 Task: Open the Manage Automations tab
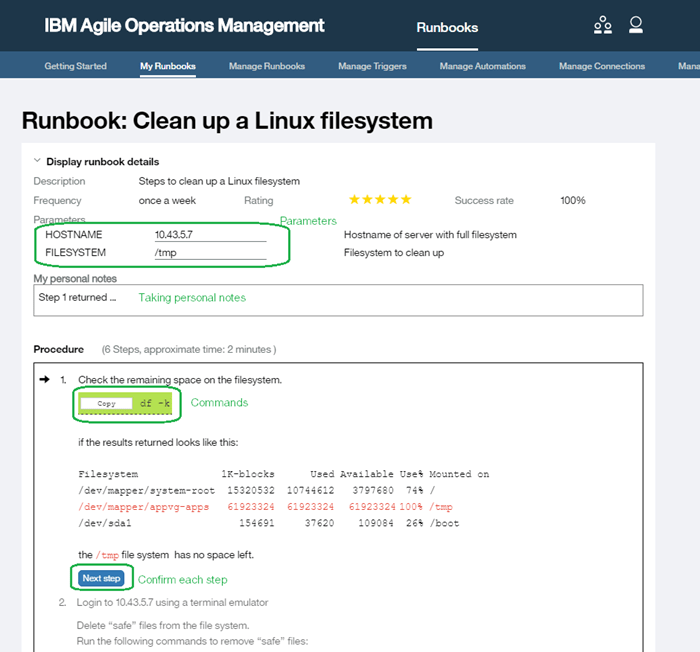tap(483, 66)
